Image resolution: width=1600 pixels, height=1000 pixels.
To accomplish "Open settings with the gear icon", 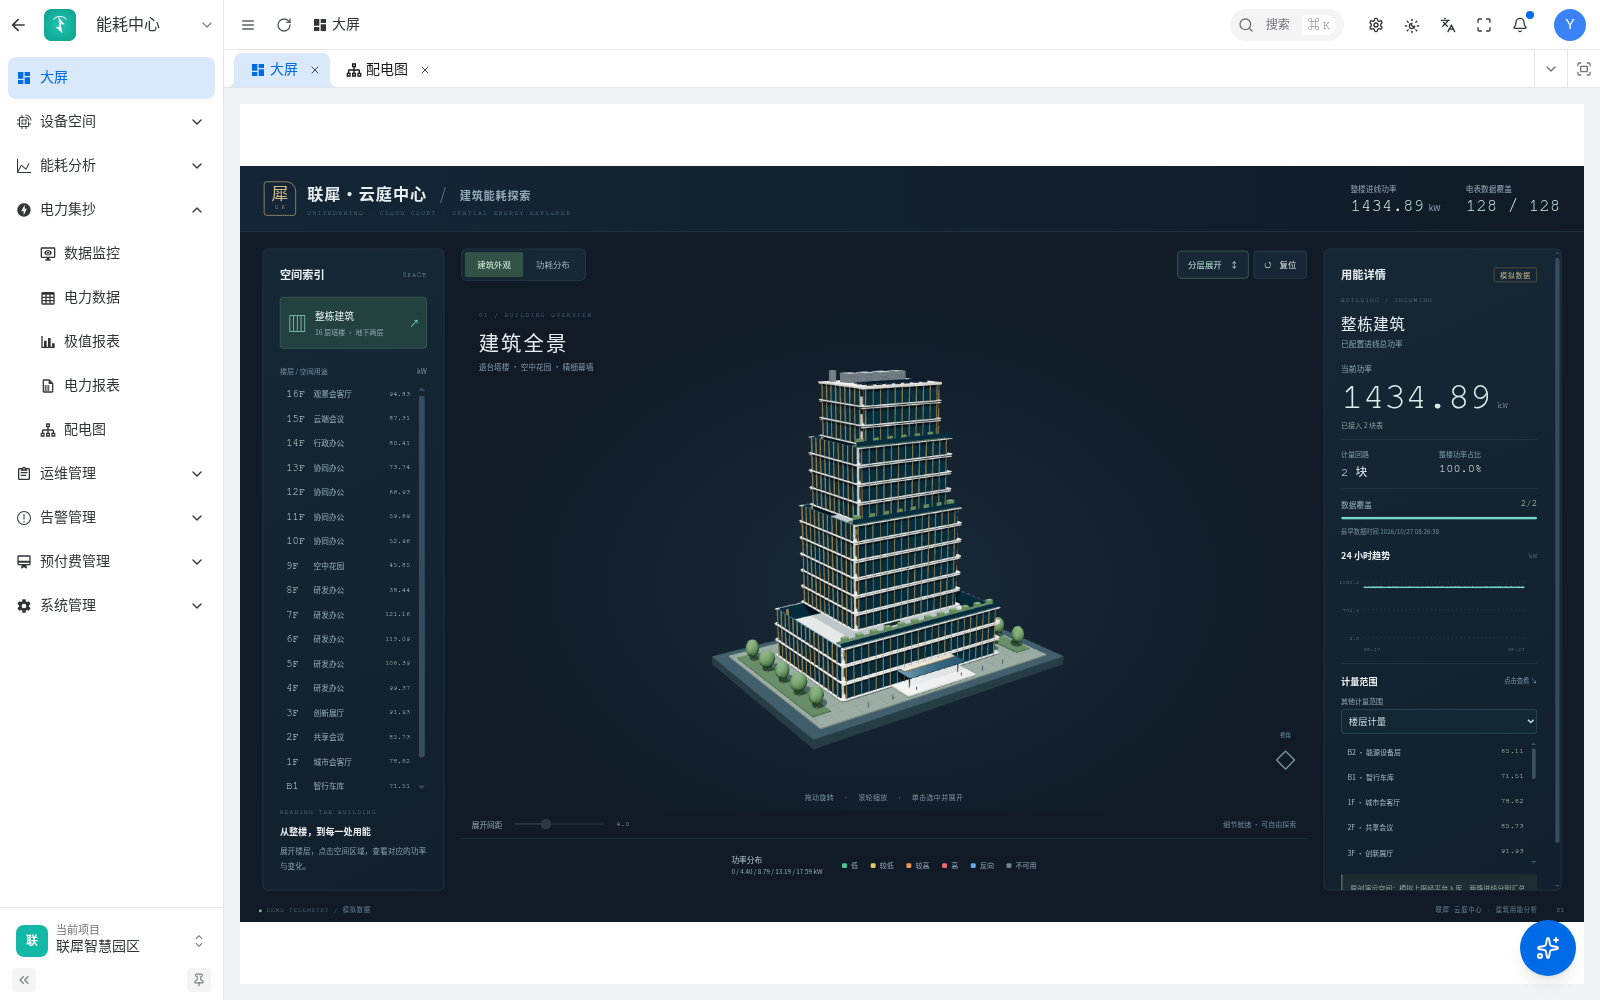I will point(1376,25).
